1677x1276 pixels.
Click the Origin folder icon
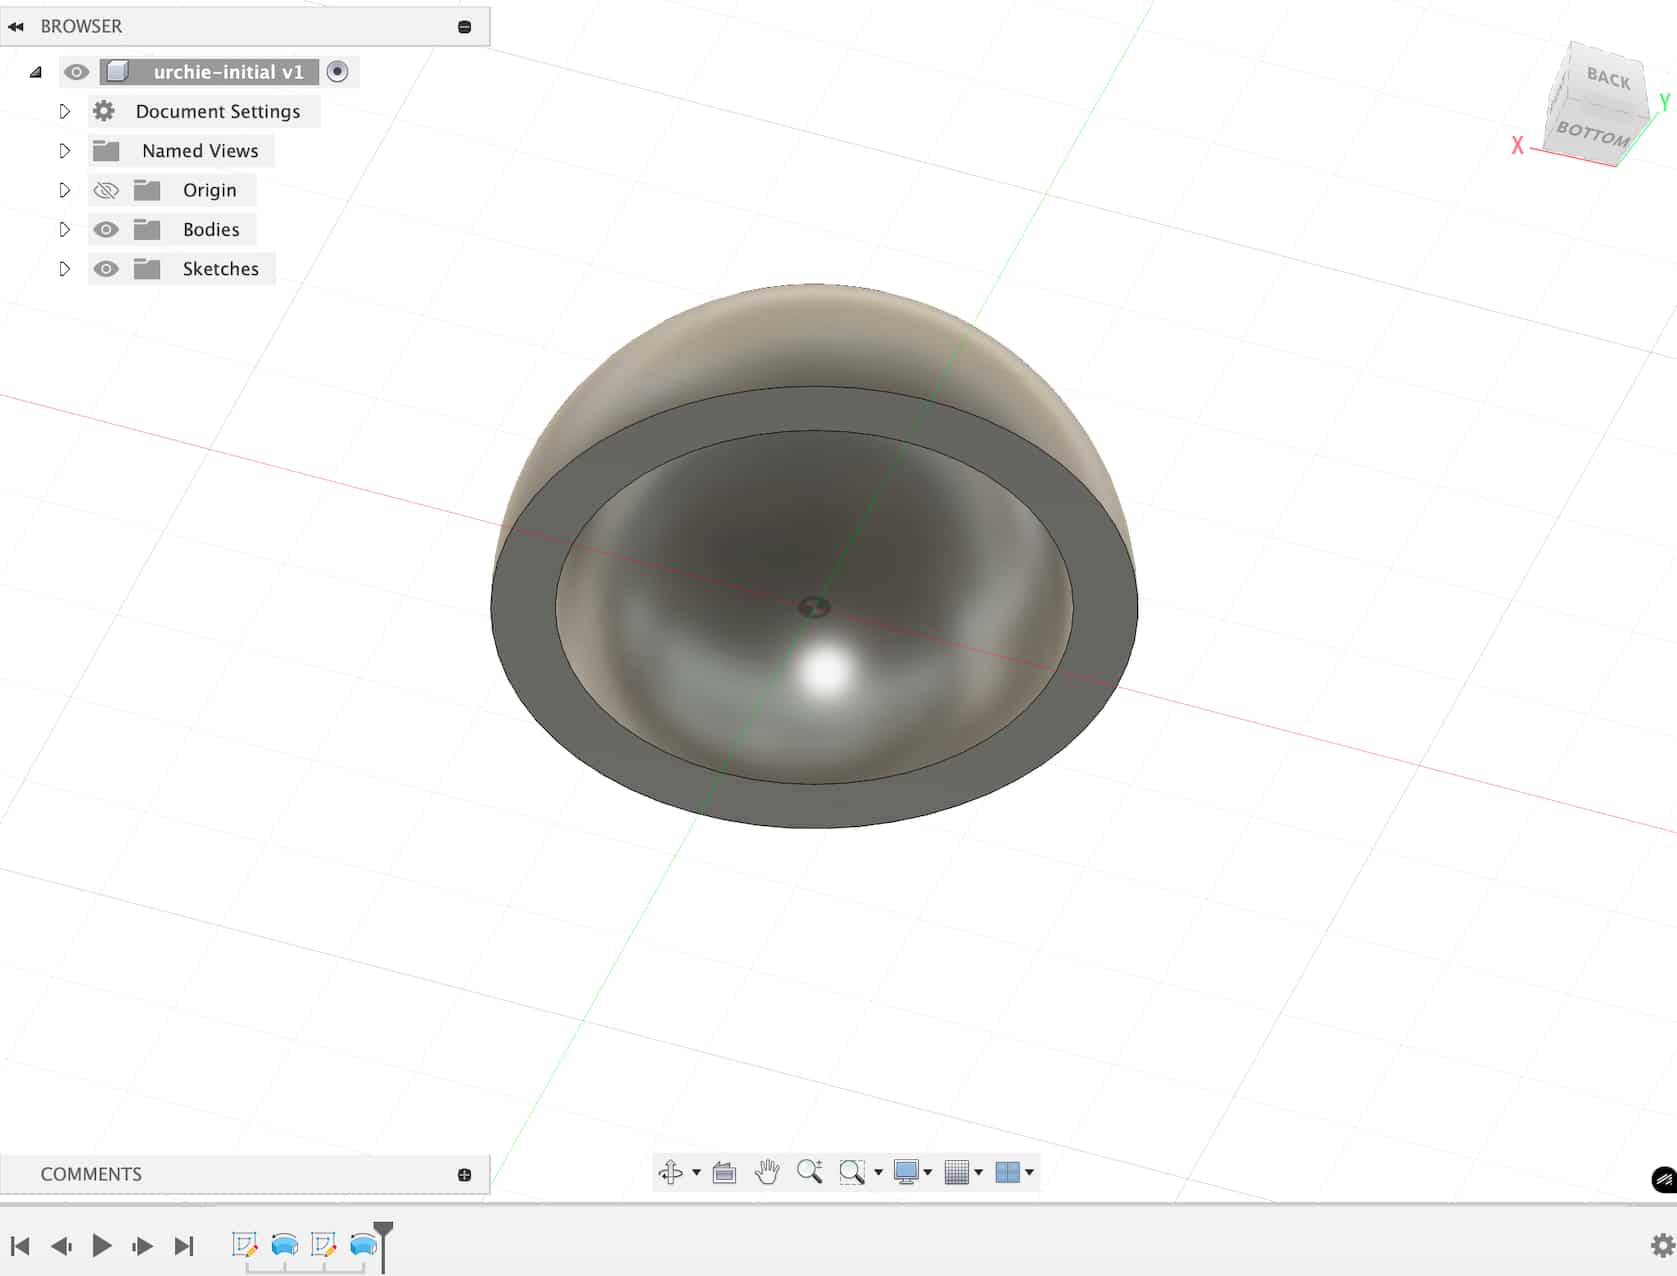click(x=147, y=190)
